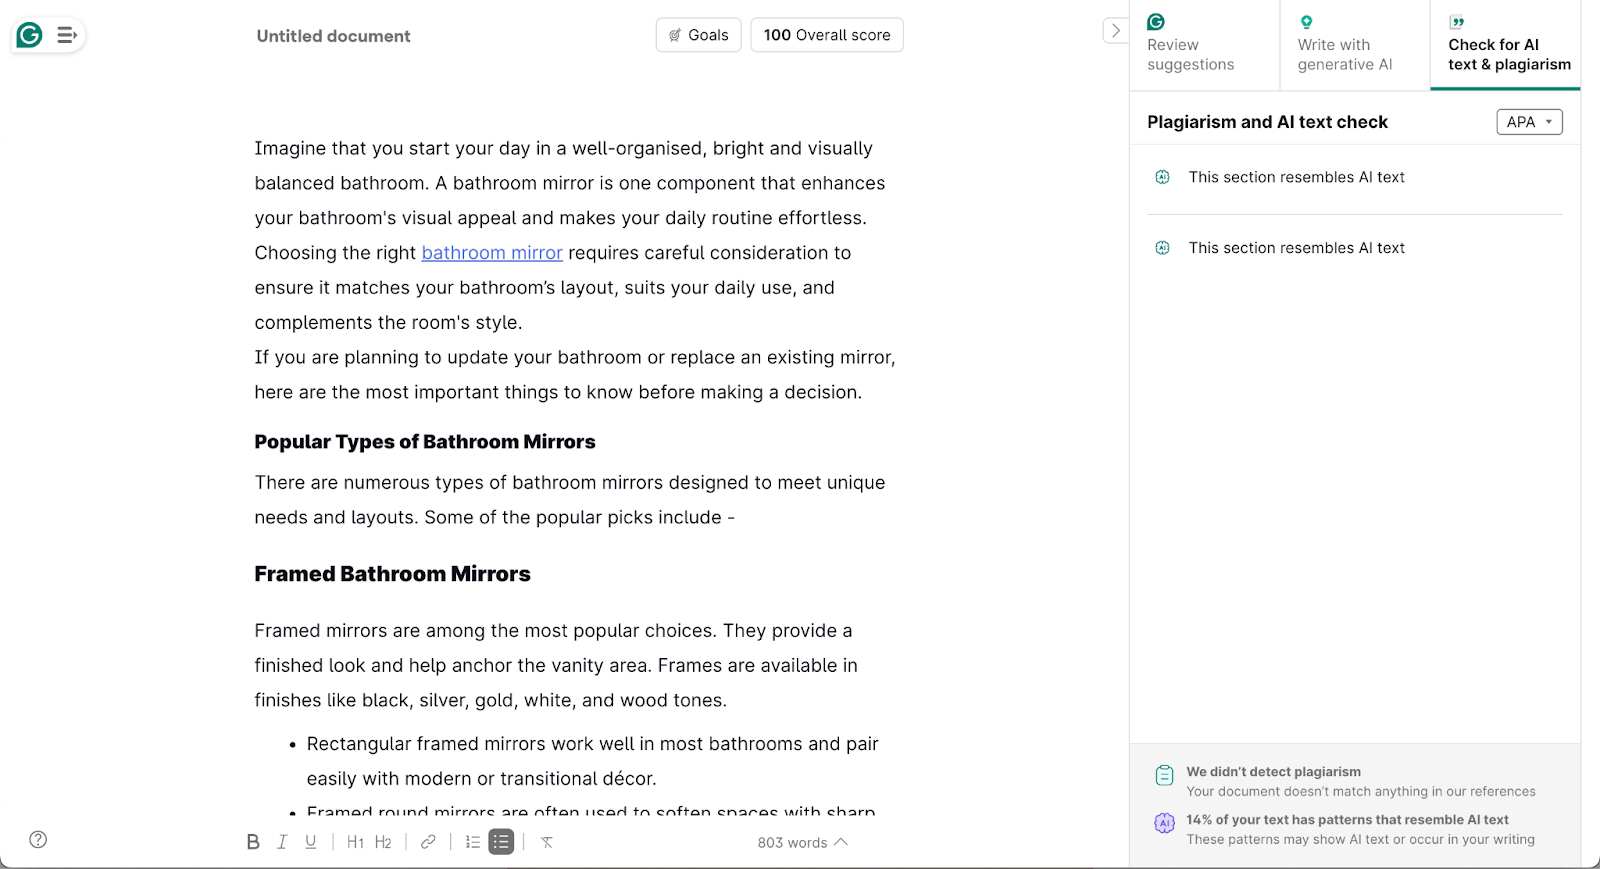This screenshot has width=1600, height=869.
Task: Click the Grammarly logo menu button
Action: pos(30,36)
